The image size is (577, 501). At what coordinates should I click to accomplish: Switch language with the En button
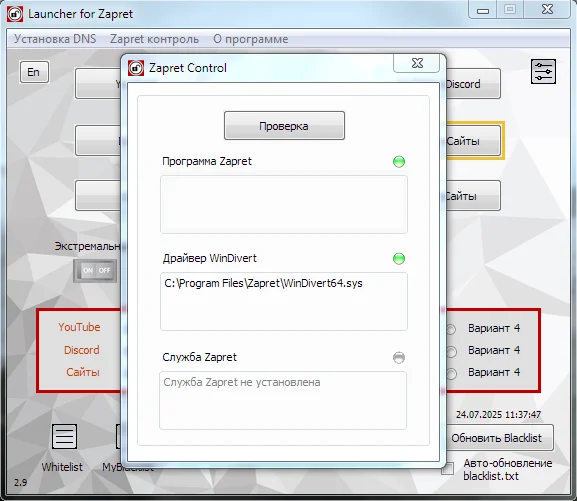34,72
